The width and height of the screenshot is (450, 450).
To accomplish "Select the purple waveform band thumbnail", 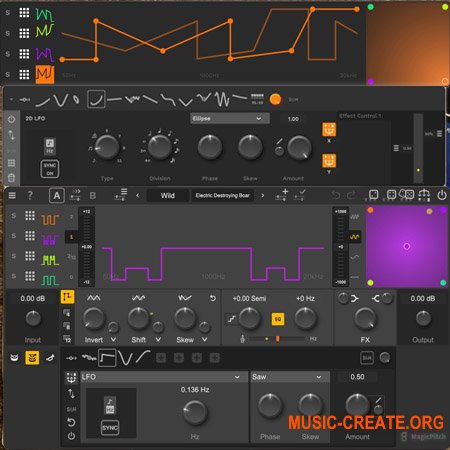I will point(50,240).
